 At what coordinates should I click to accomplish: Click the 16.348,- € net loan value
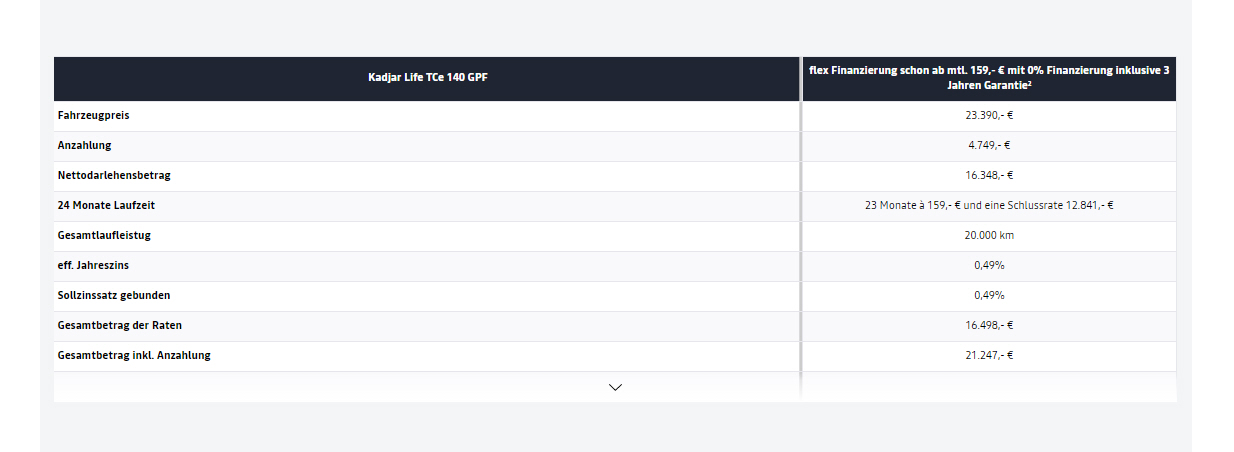click(x=989, y=176)
